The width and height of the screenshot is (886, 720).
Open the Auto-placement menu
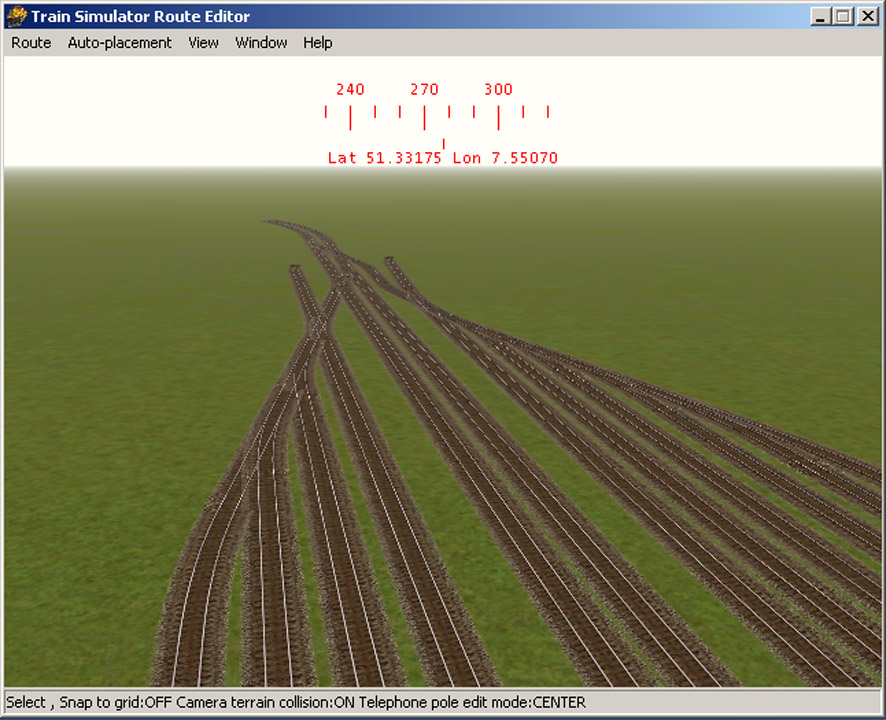119,43
